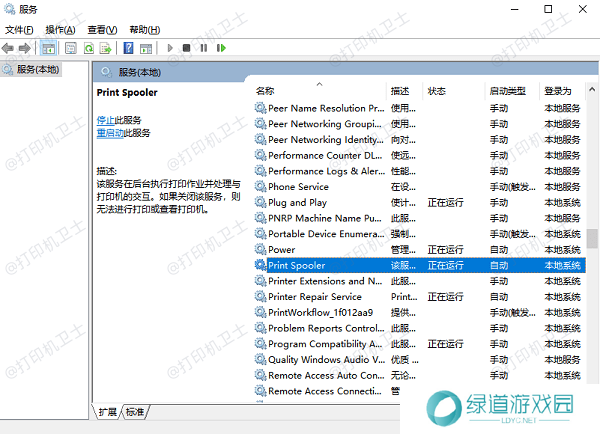
Task: Click the Forward arrow toolbar icon
Action: pyautogui.click(x=24, y=48)
